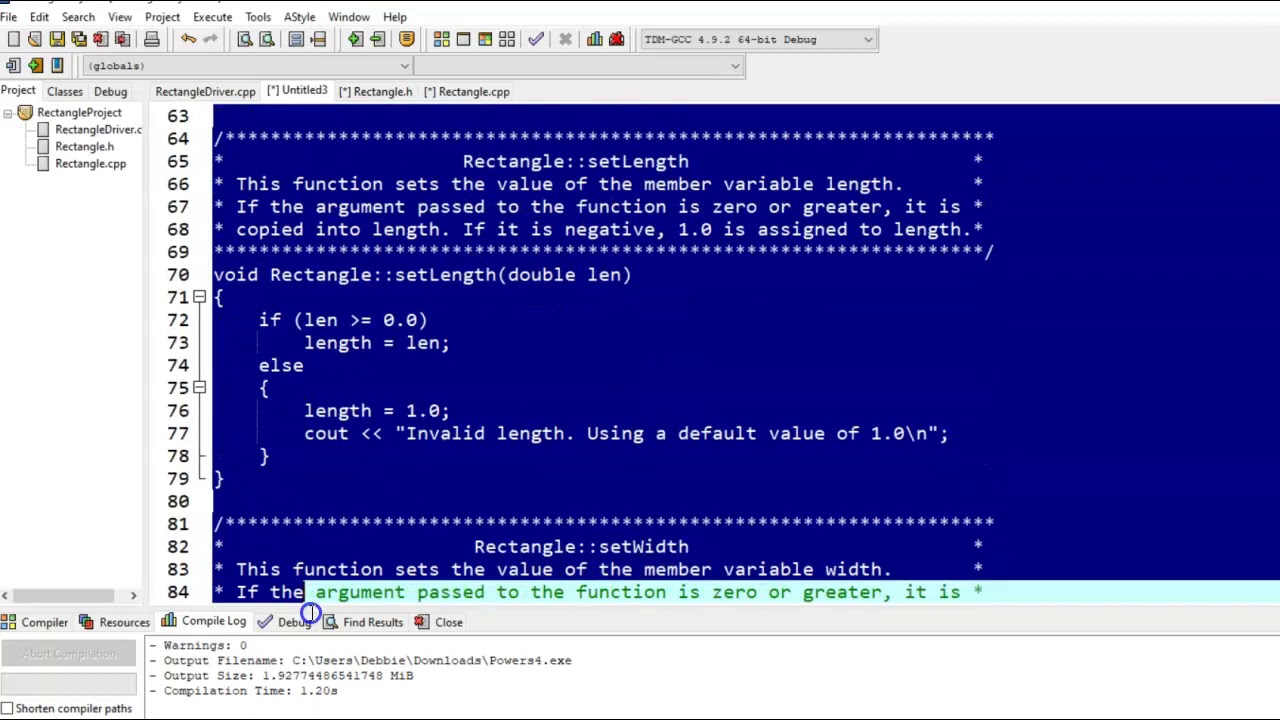Toggle the Shorten compiler paths checkbox
1280x720 pixels.
[7, 708]
